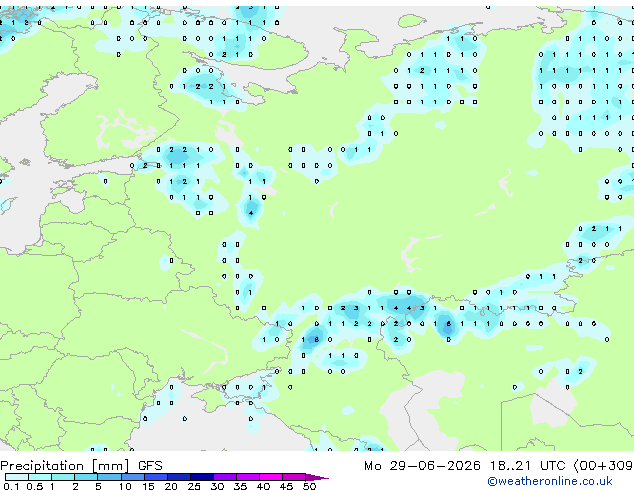Select the 35–40 mm legend color swatch
The height and width of the screenshot is (490, 634).
(x=248, y=477)
